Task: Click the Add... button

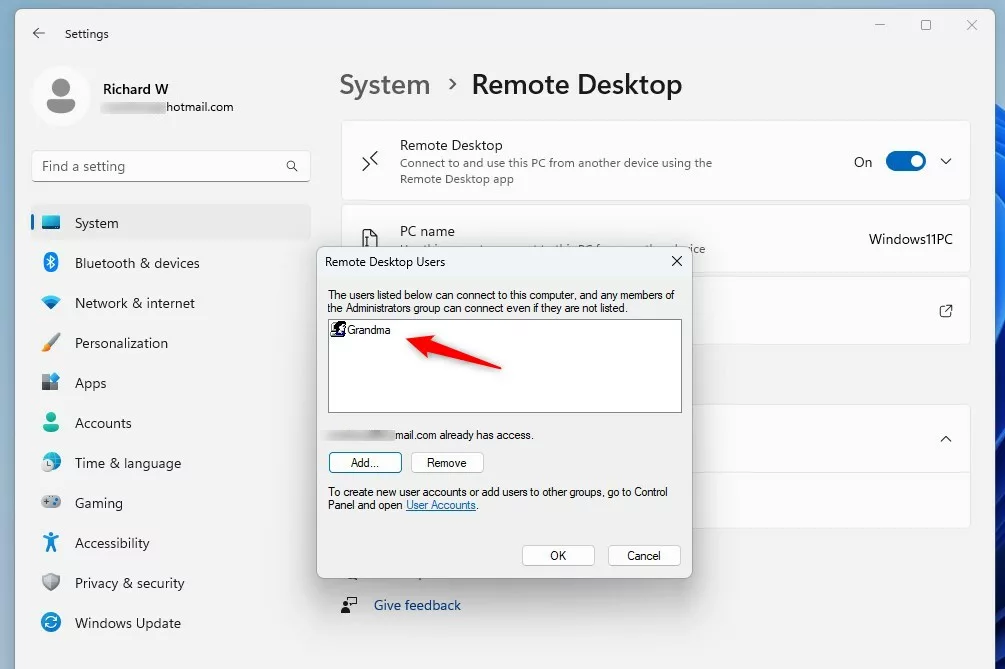Action: (365, 463)
